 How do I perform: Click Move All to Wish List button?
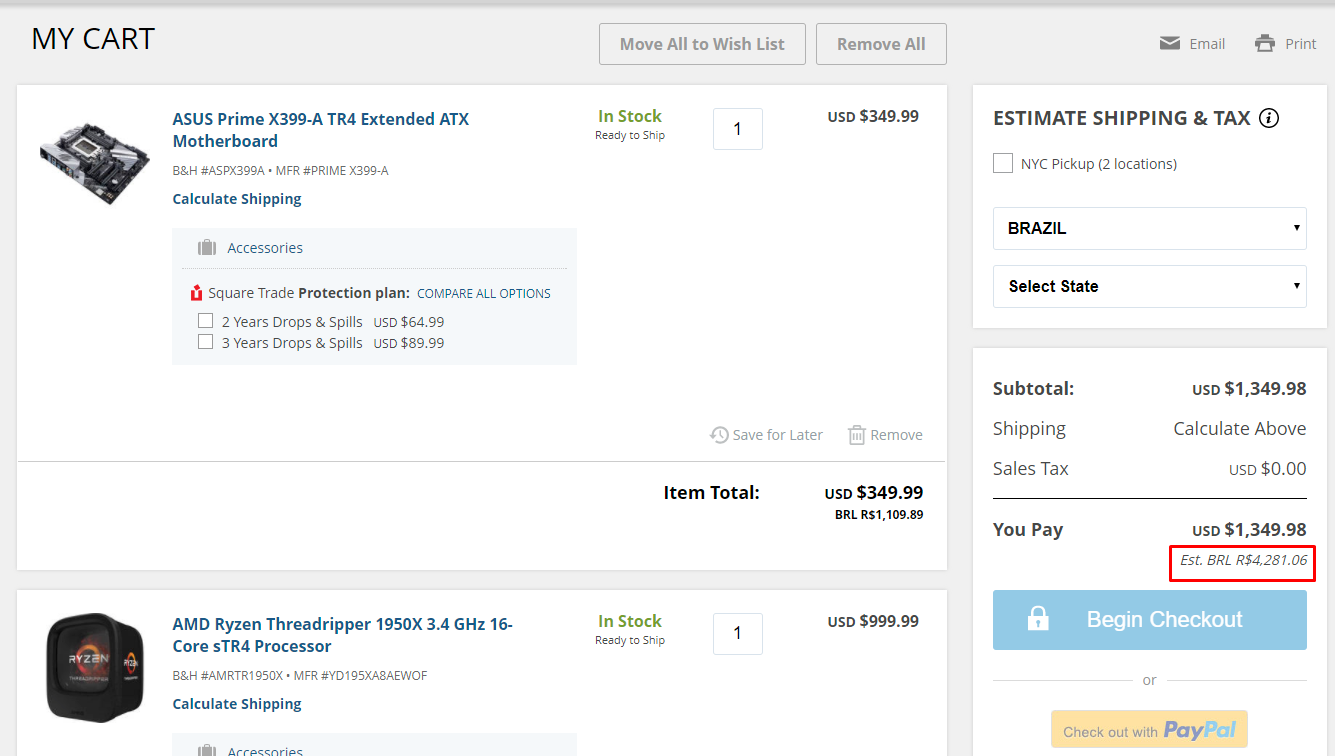point(702,44)
